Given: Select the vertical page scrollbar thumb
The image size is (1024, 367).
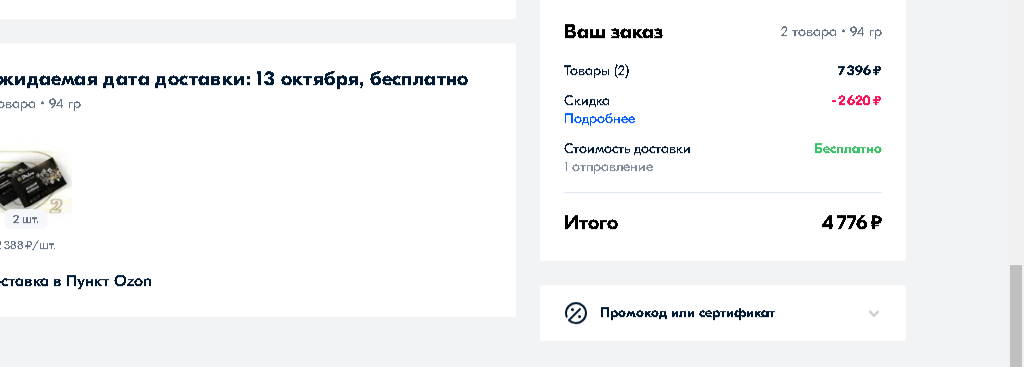Looking at the screenshot, I should point(1016,316).
